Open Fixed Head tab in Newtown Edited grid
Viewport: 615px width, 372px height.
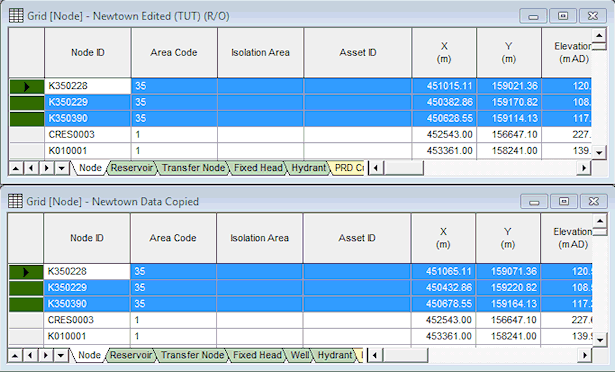coord(258,168)
